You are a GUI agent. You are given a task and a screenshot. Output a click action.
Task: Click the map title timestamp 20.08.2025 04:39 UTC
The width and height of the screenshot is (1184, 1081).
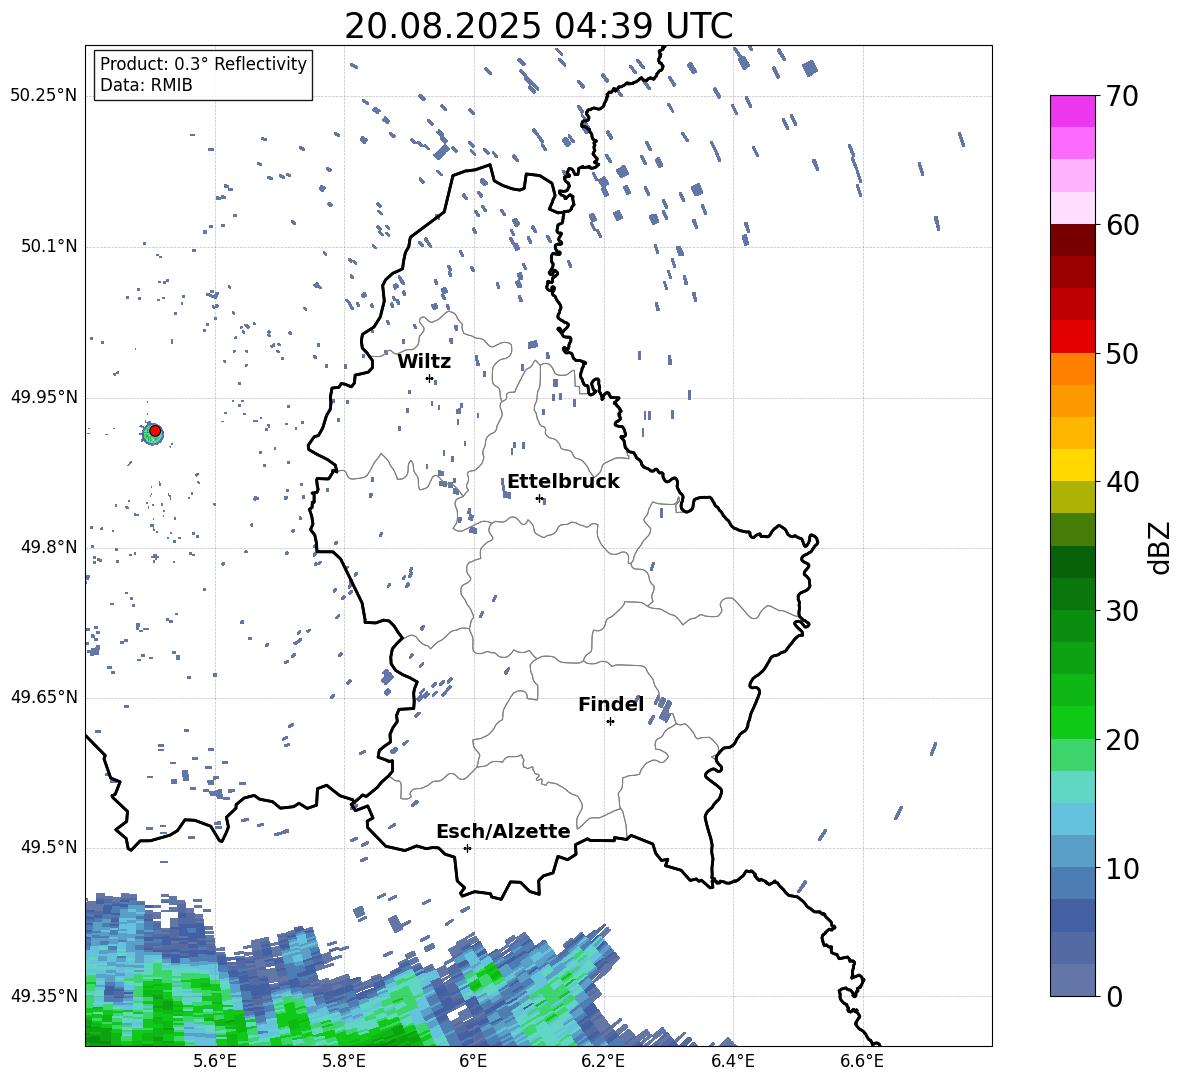click(x=538, y=26)
